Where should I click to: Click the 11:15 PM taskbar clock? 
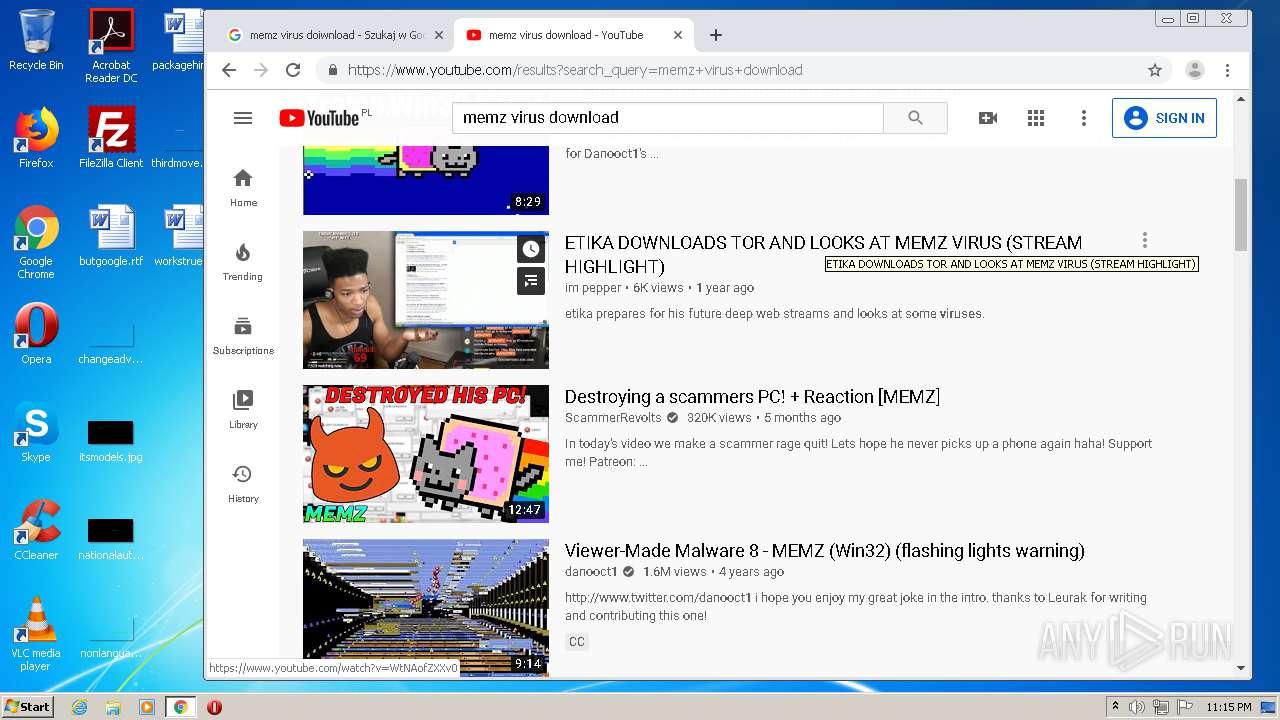point(1229,707)
